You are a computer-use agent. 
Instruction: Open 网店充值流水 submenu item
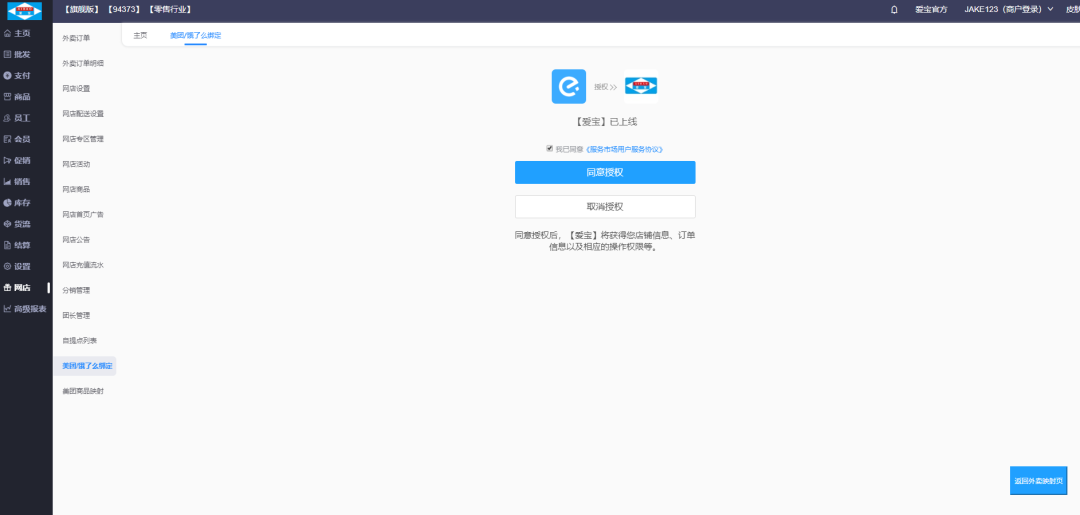83,265
